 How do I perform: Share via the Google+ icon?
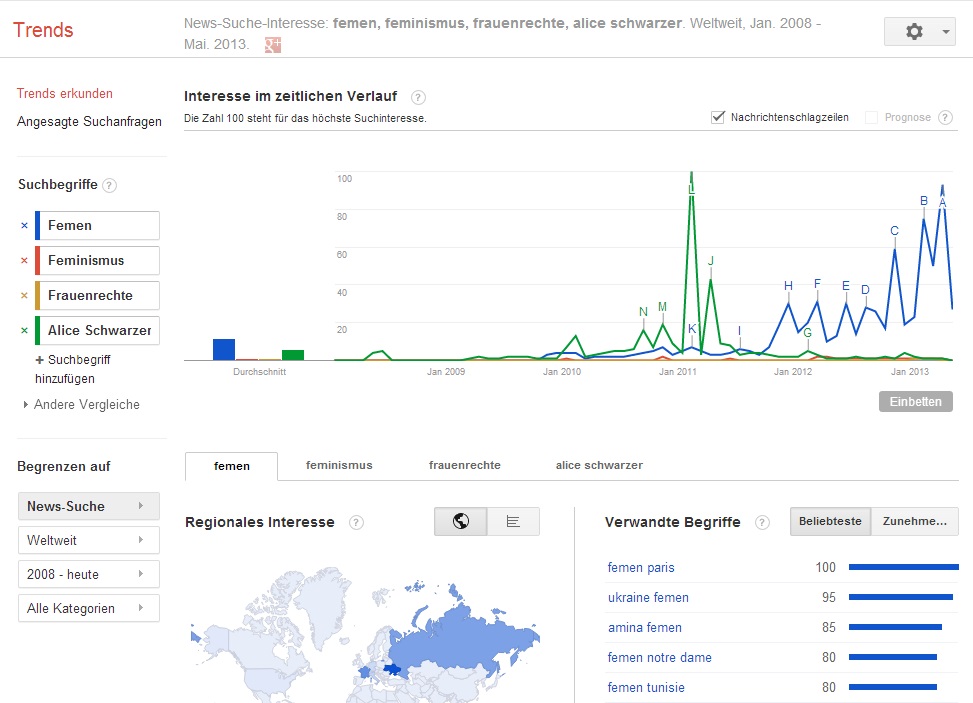(273, 45)
